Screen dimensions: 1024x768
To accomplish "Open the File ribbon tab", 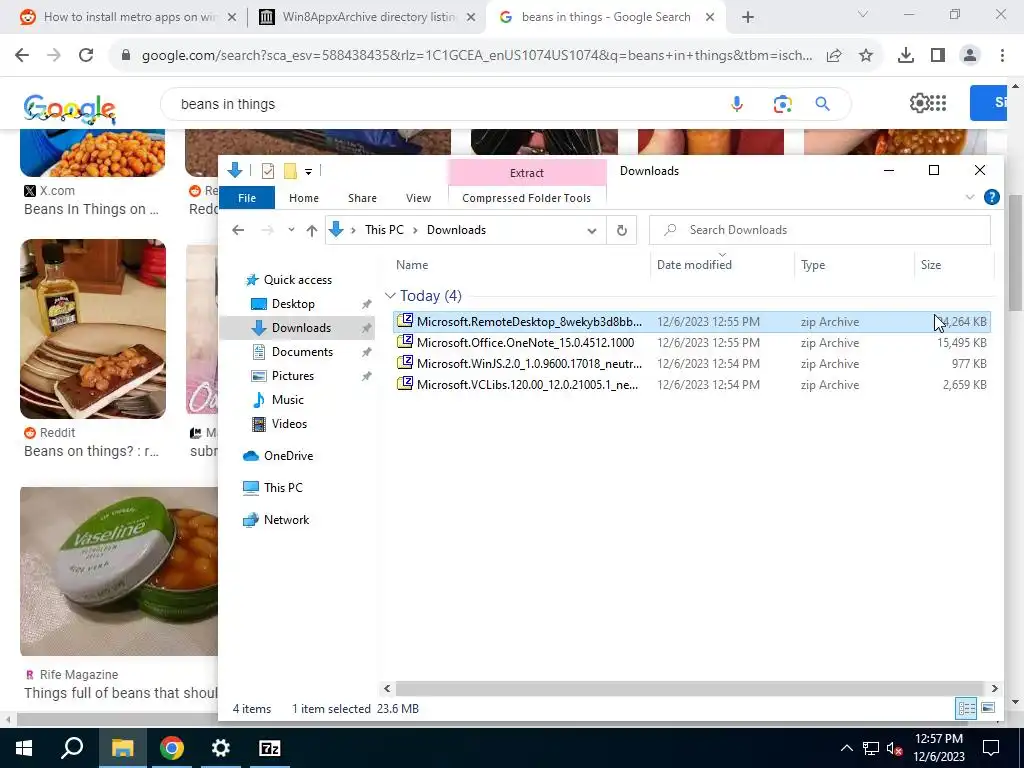I will coord(247,198).
